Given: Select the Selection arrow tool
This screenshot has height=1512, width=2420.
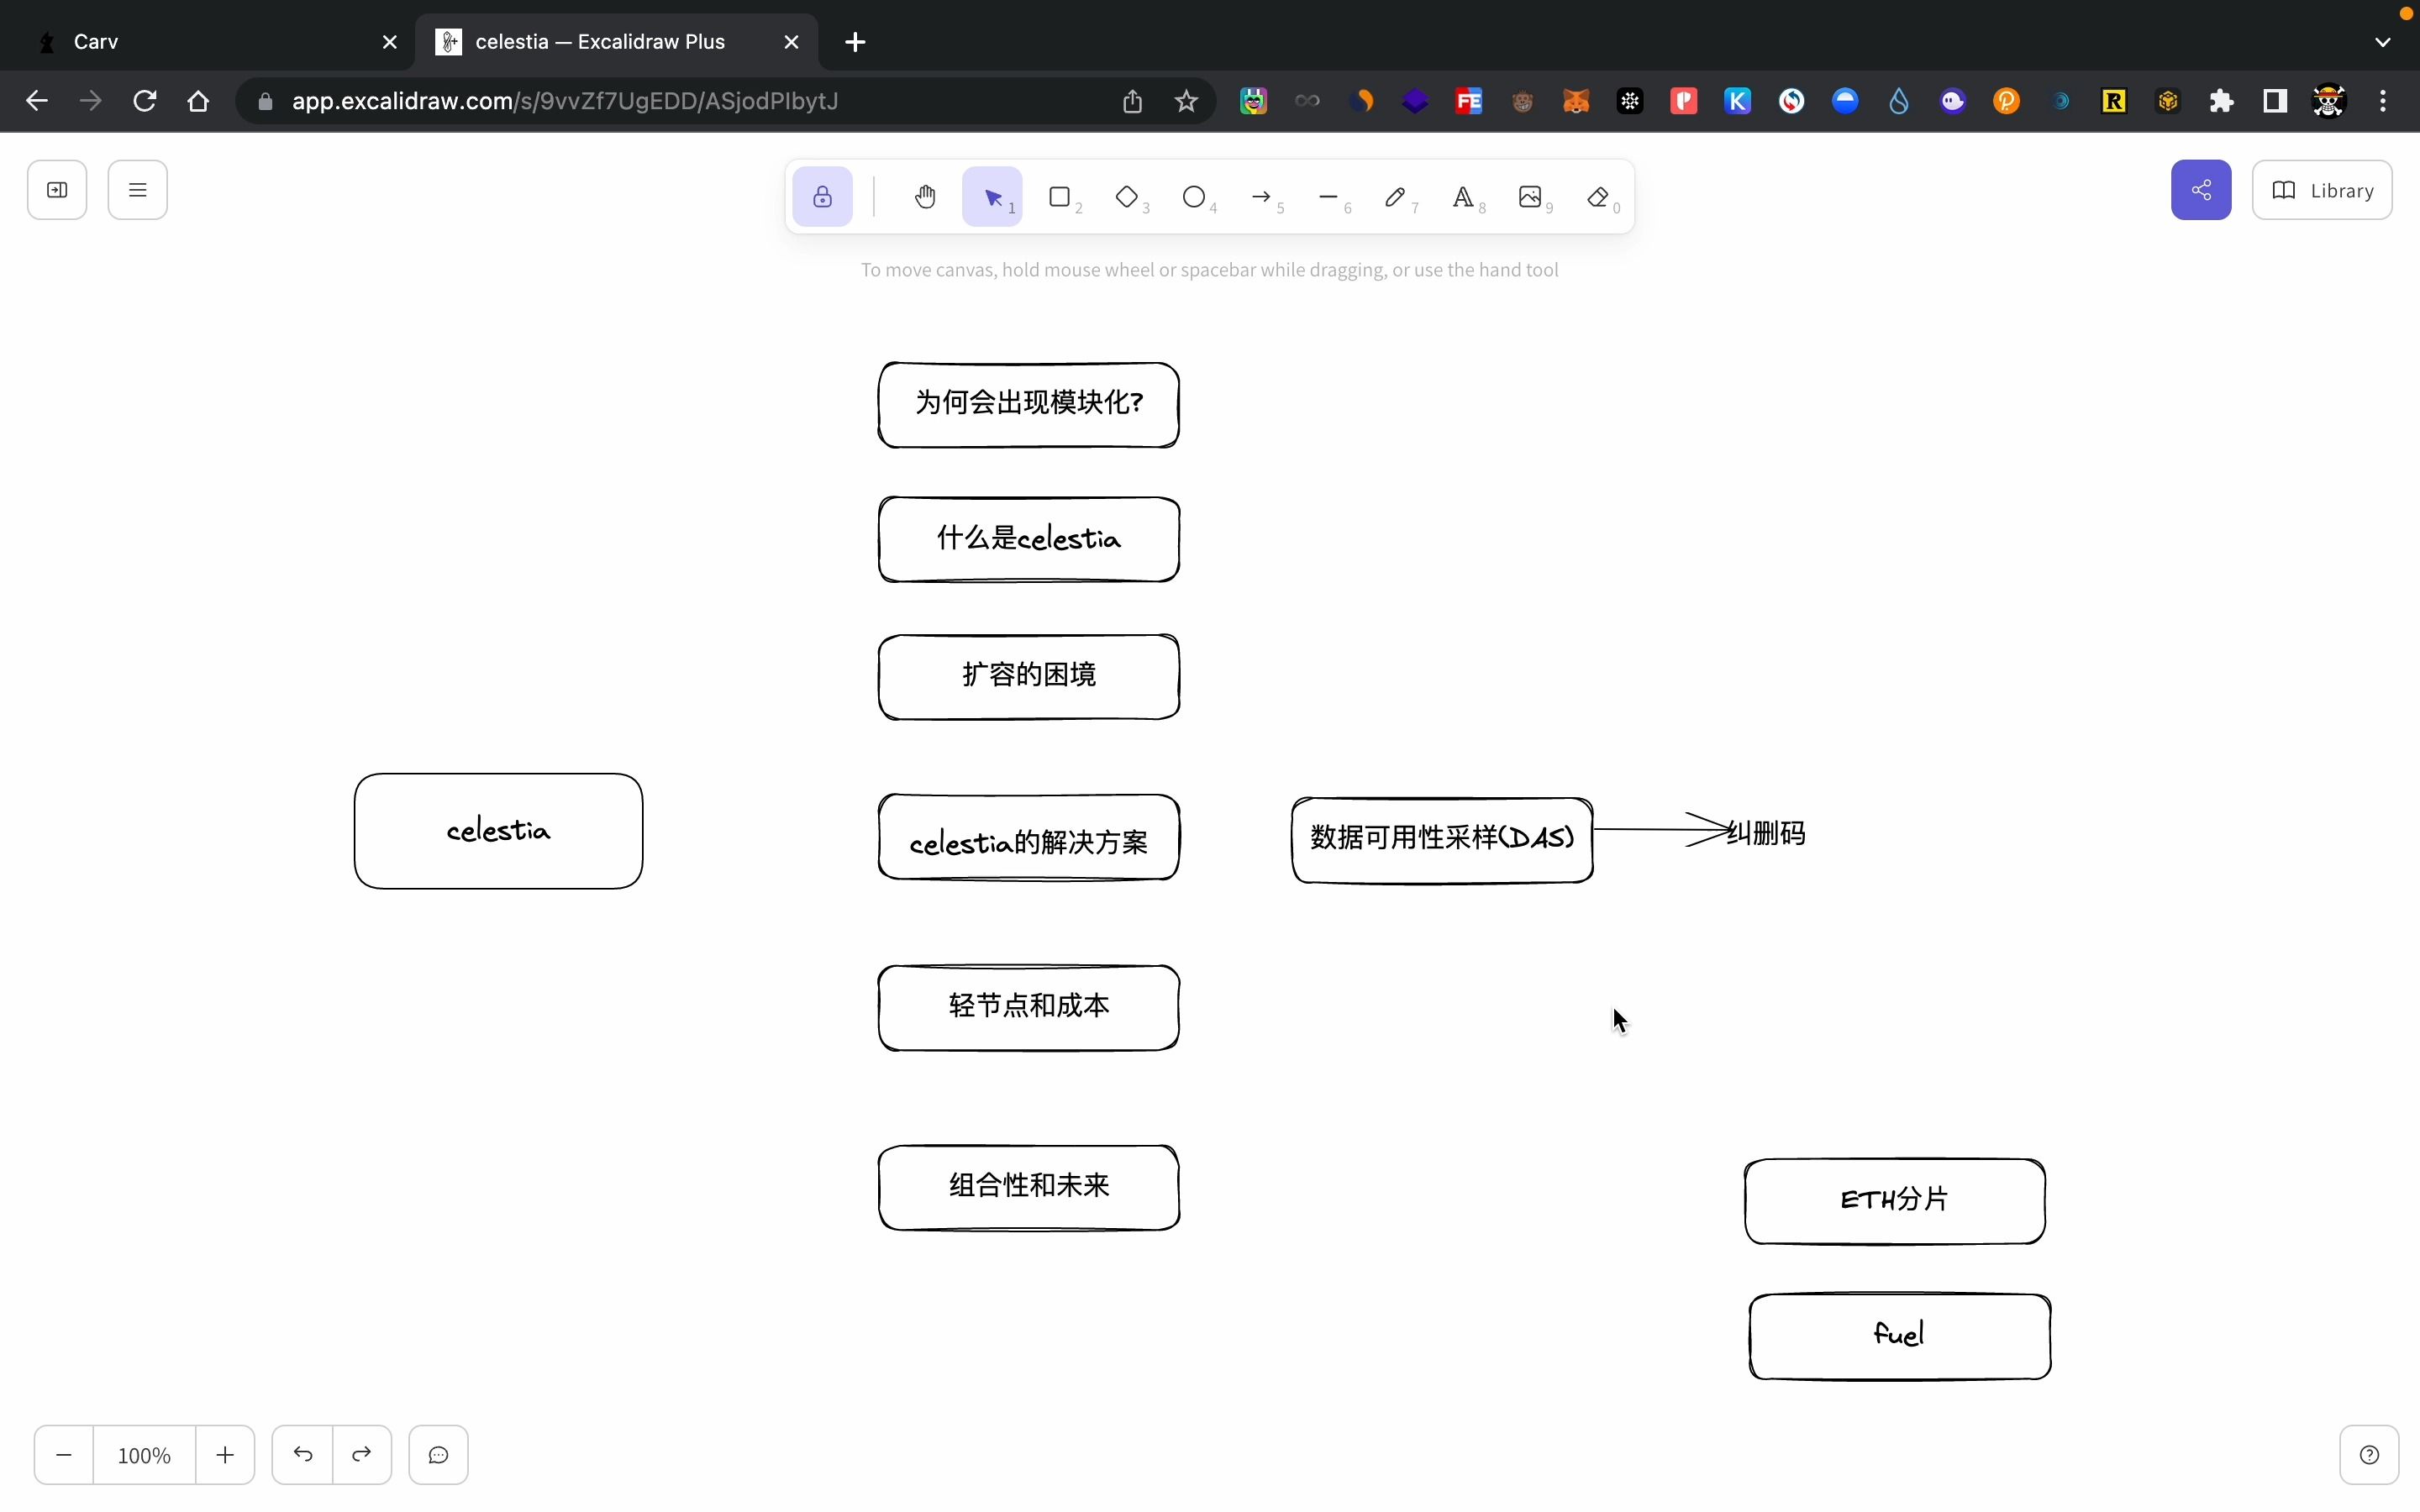Looking at the screenshot, I should click(x=992, y=196).
